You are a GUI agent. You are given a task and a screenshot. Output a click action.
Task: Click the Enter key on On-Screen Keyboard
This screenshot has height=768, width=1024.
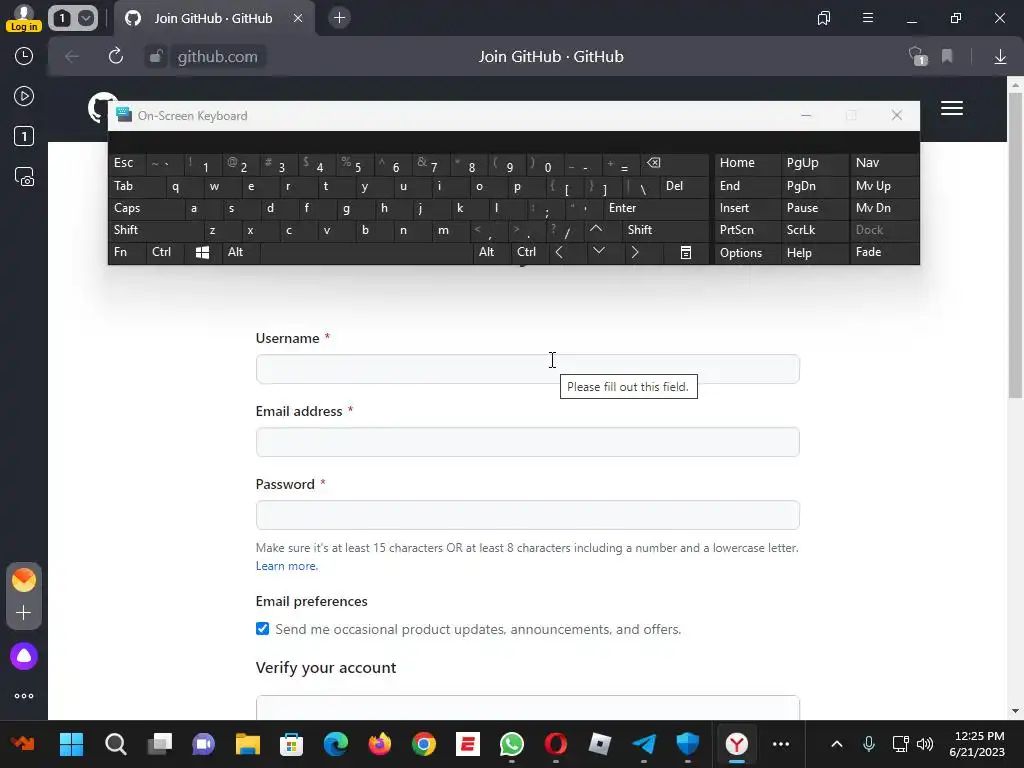tap(654, 208)
